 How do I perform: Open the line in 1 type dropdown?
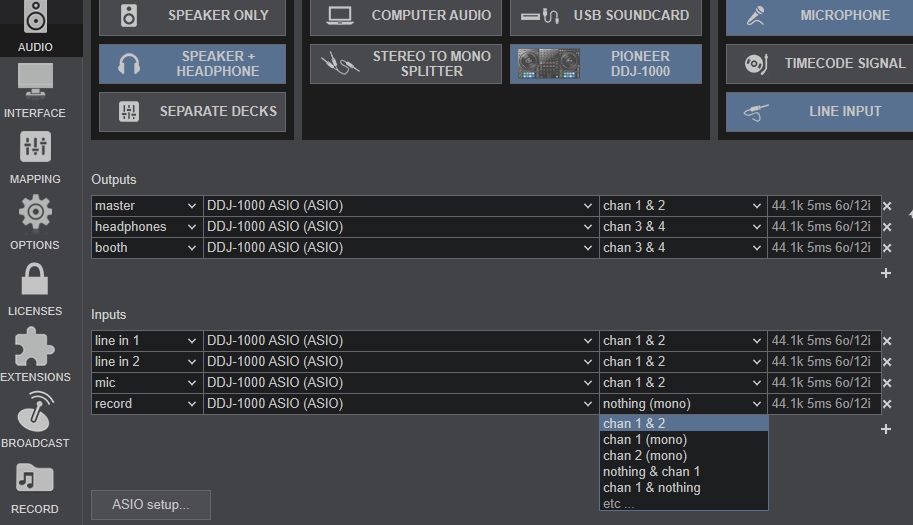pyautogui.click(x=147, y=340)
